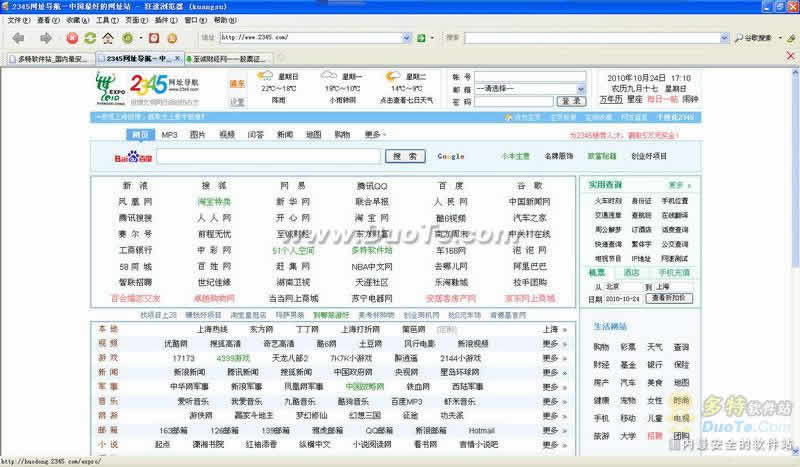Click Tuesday's weather icon
This screenshot has width=800, height=467.
pos(393,77)
